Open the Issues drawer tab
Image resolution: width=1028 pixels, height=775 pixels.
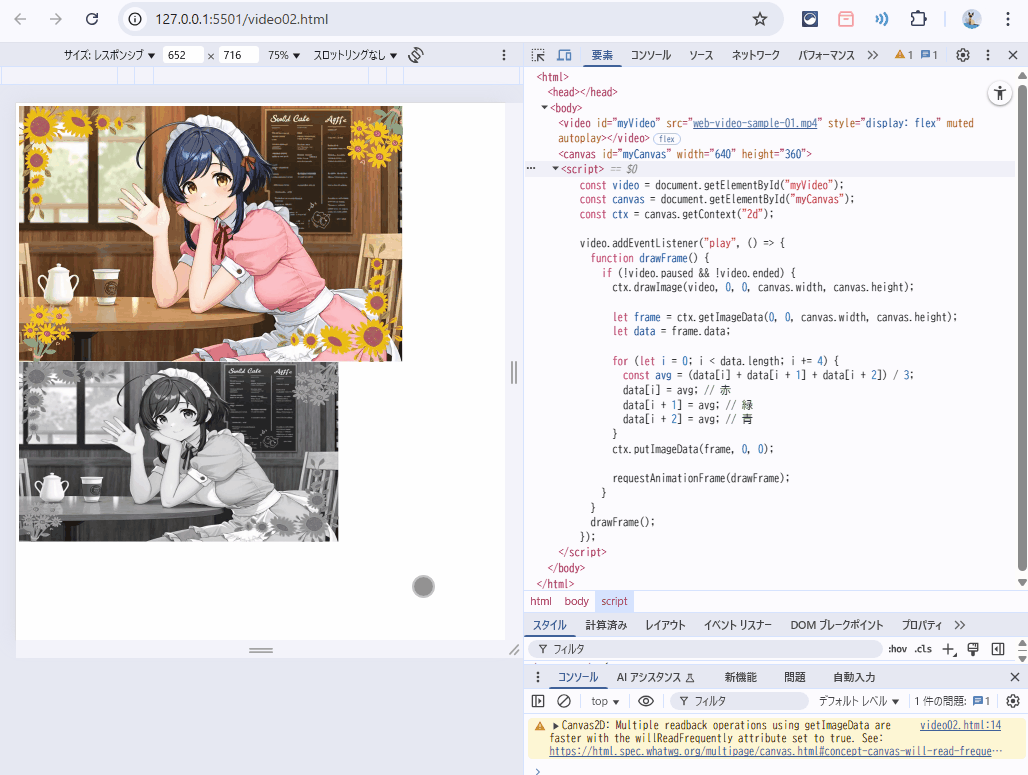tap(795, 677)
